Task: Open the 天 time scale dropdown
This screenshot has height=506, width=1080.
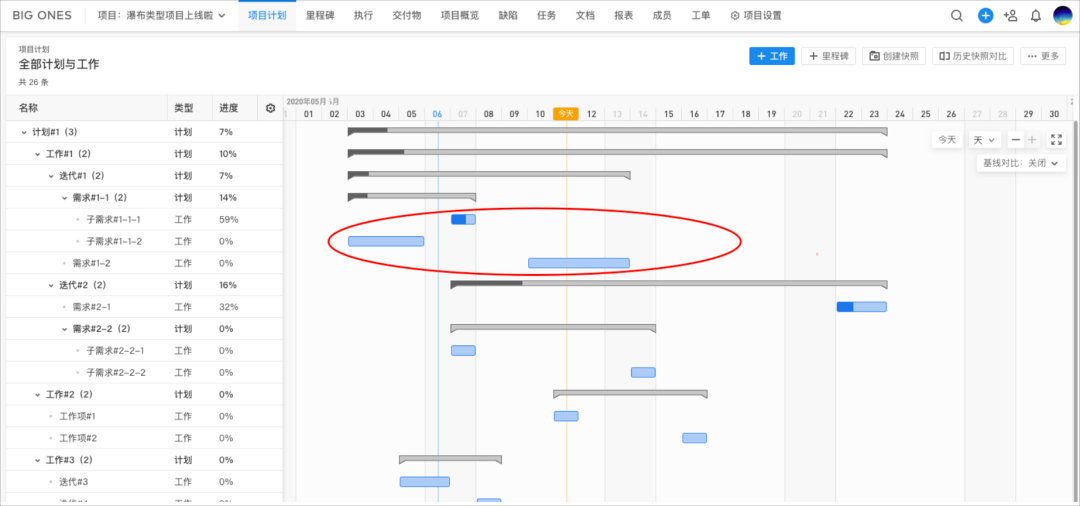Action: tap(984, 140)
